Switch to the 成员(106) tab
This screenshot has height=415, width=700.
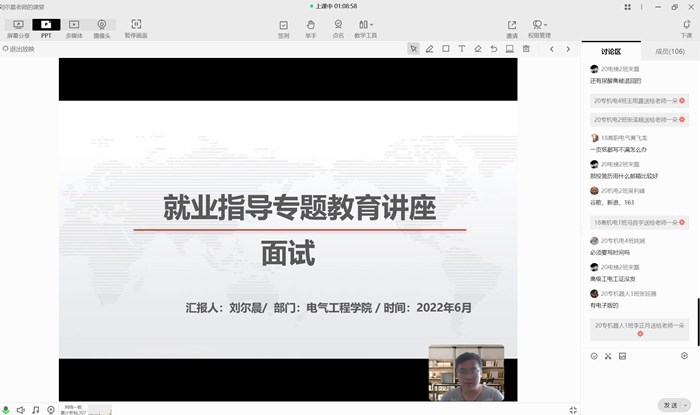669,51
